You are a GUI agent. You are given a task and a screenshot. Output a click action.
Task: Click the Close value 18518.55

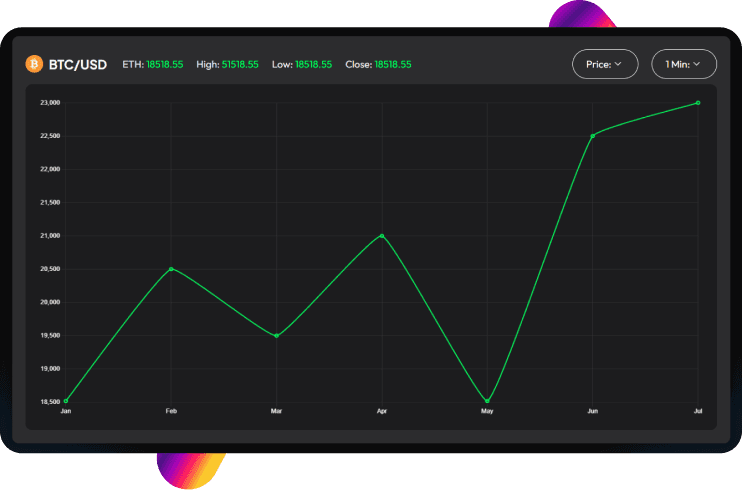(393, 64)
